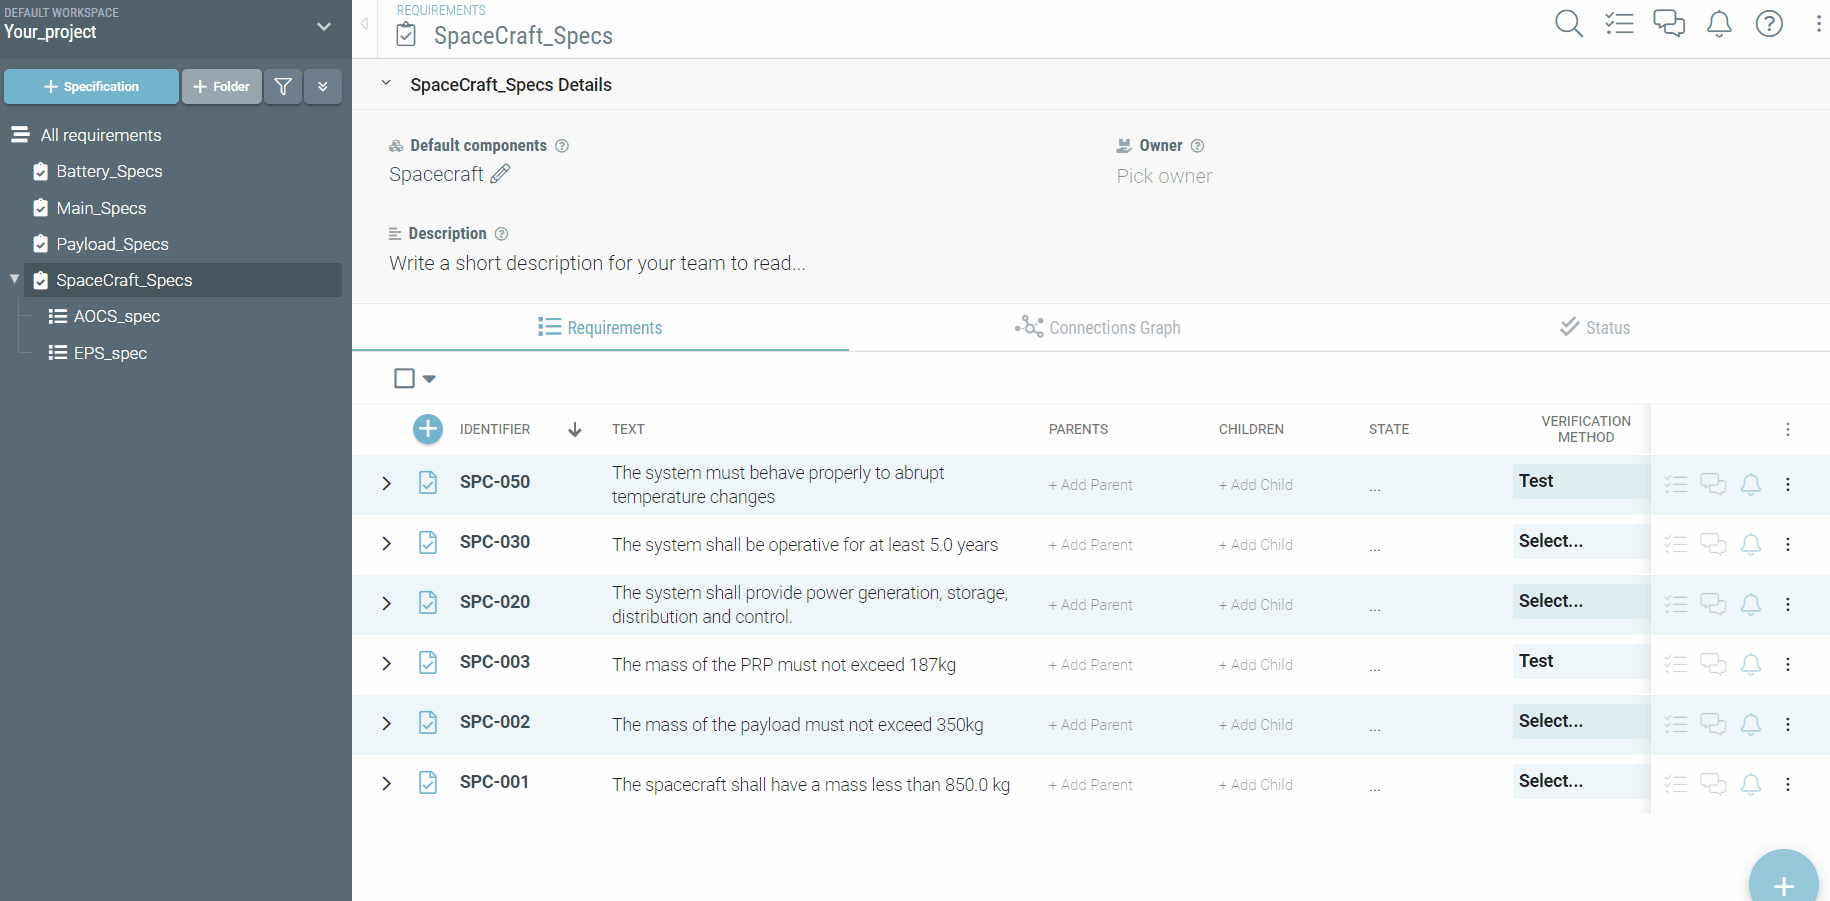Switch to the Connections Graph tab
Screen dimensions: 1830x901
(x=1097, y=327)
